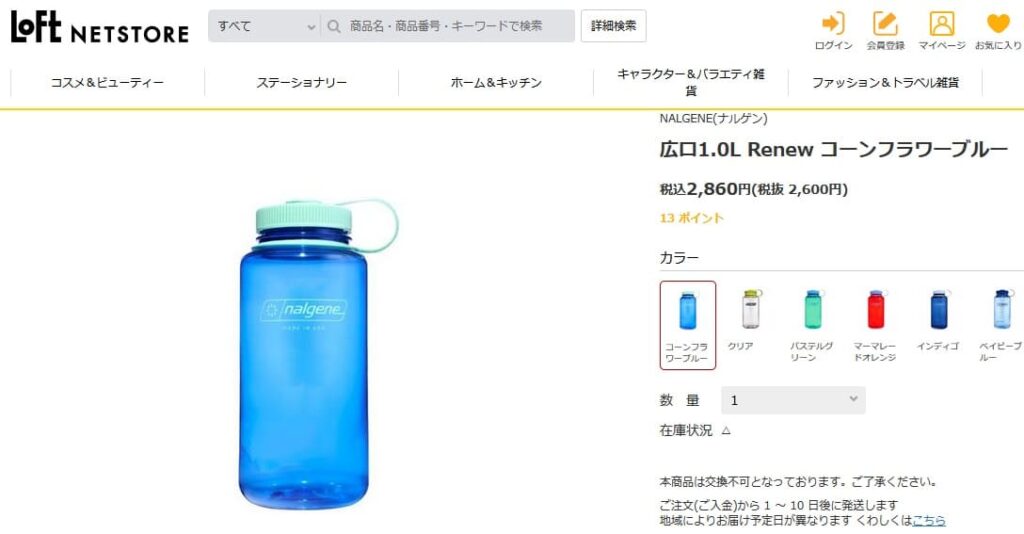Click the login arrow icon
Image resolution: width=1024 pixels, height=534 pixels.
(833, 24)
